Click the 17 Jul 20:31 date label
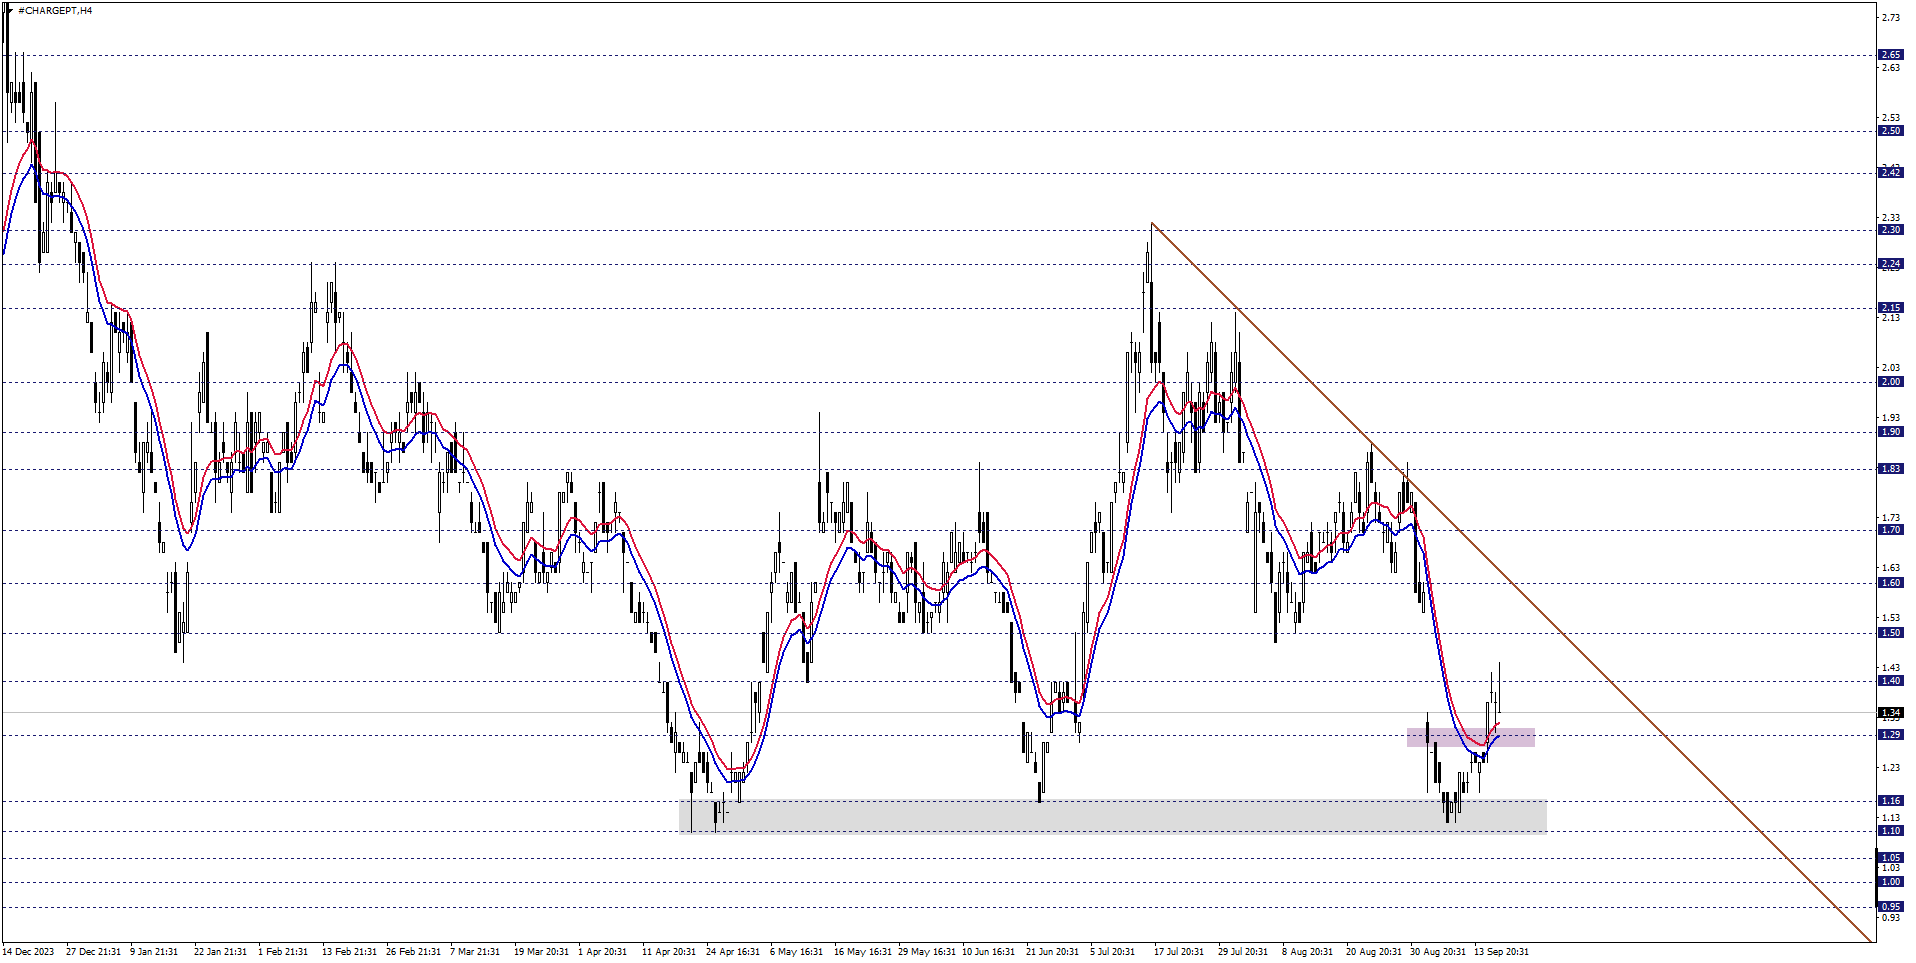 1179,952
